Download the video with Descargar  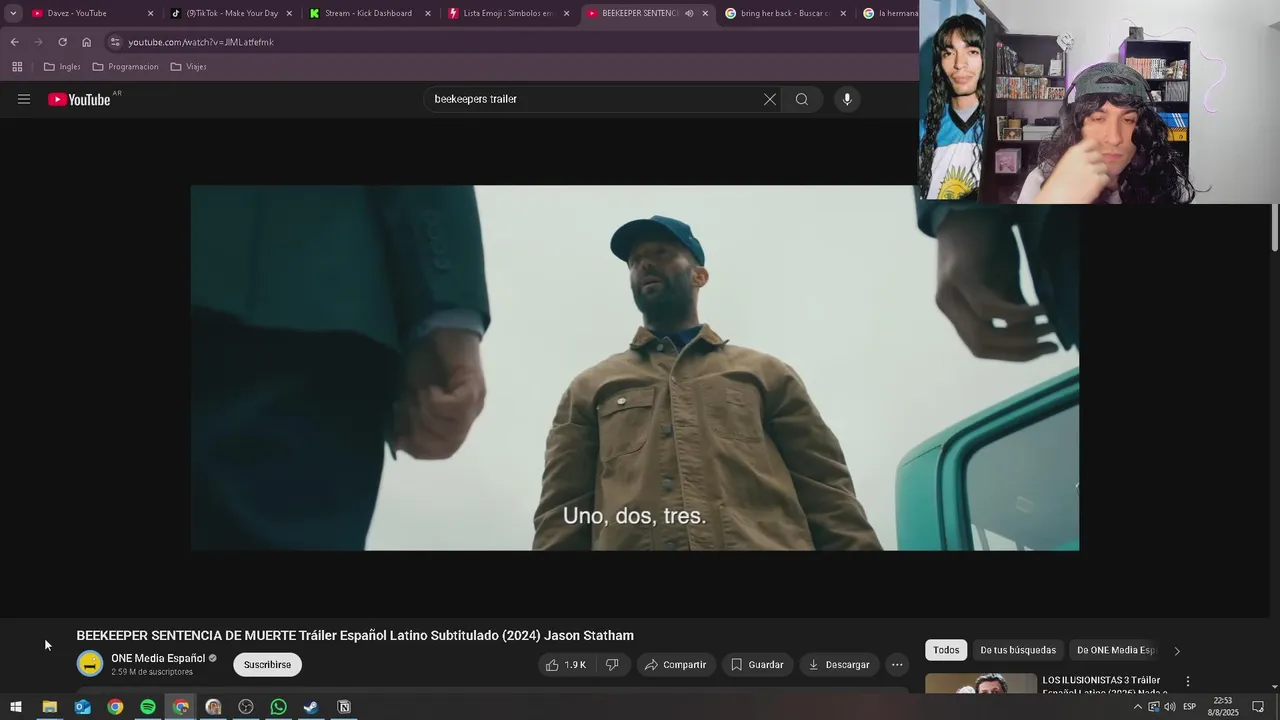click(x=839, y=664)
